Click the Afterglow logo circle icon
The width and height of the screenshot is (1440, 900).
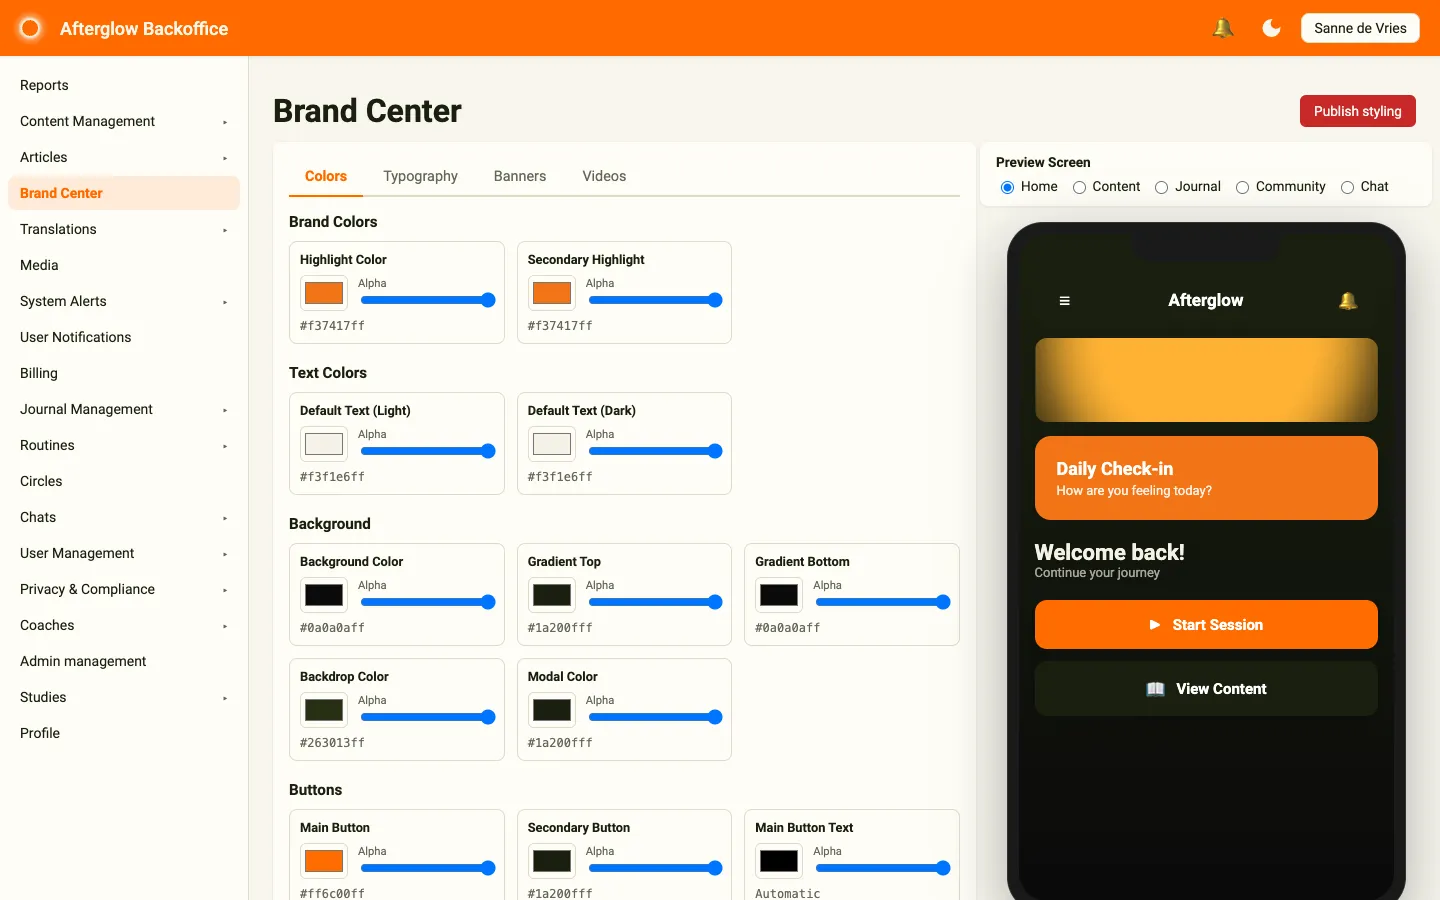tap(30, 28)
